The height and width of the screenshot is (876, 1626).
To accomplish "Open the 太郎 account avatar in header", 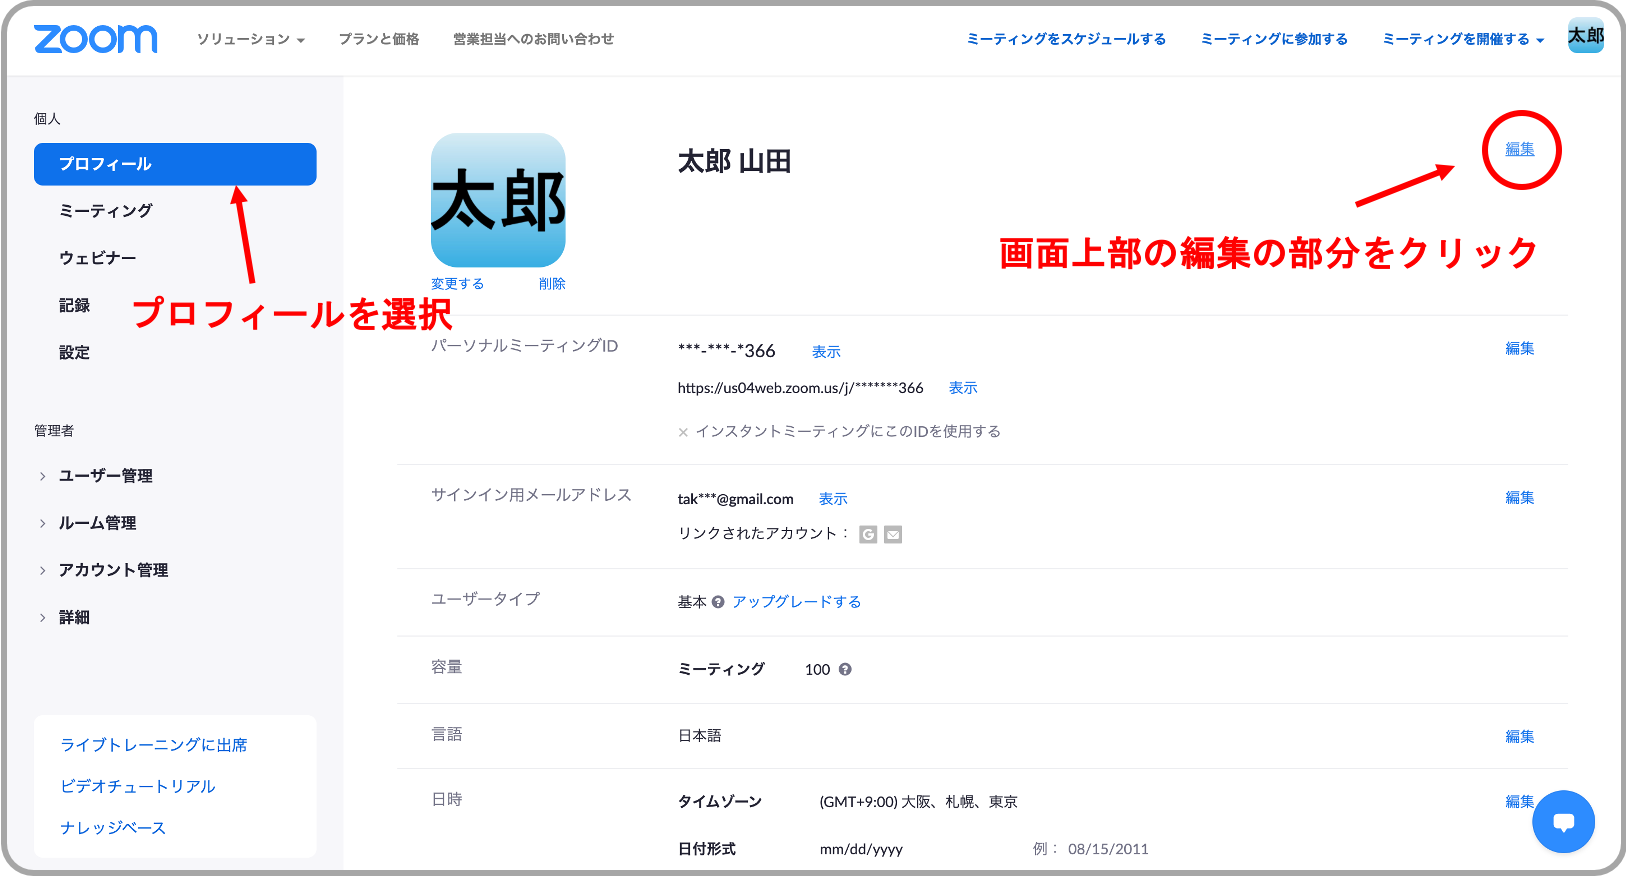I will click(x=1585, y=36).
